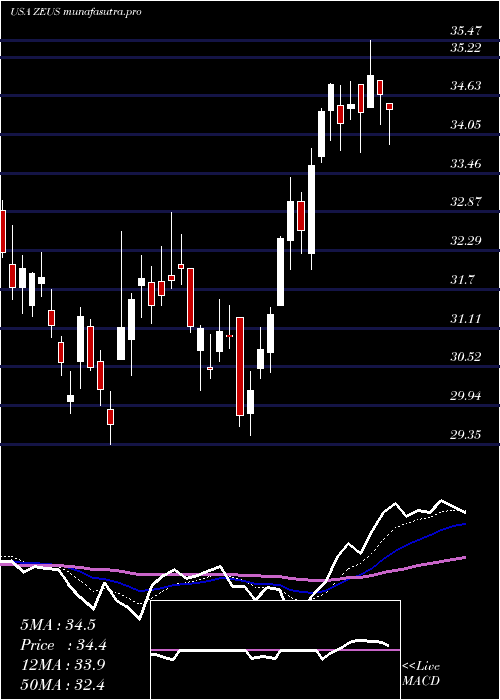
Task: Click the 31.7 price level label
Action: 462,280
